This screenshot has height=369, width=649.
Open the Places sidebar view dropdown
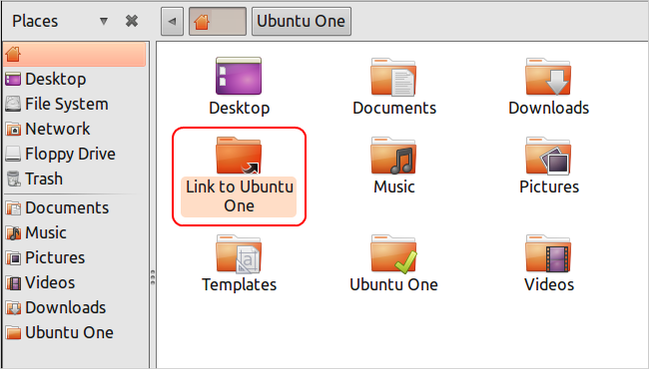click(103, 21)
